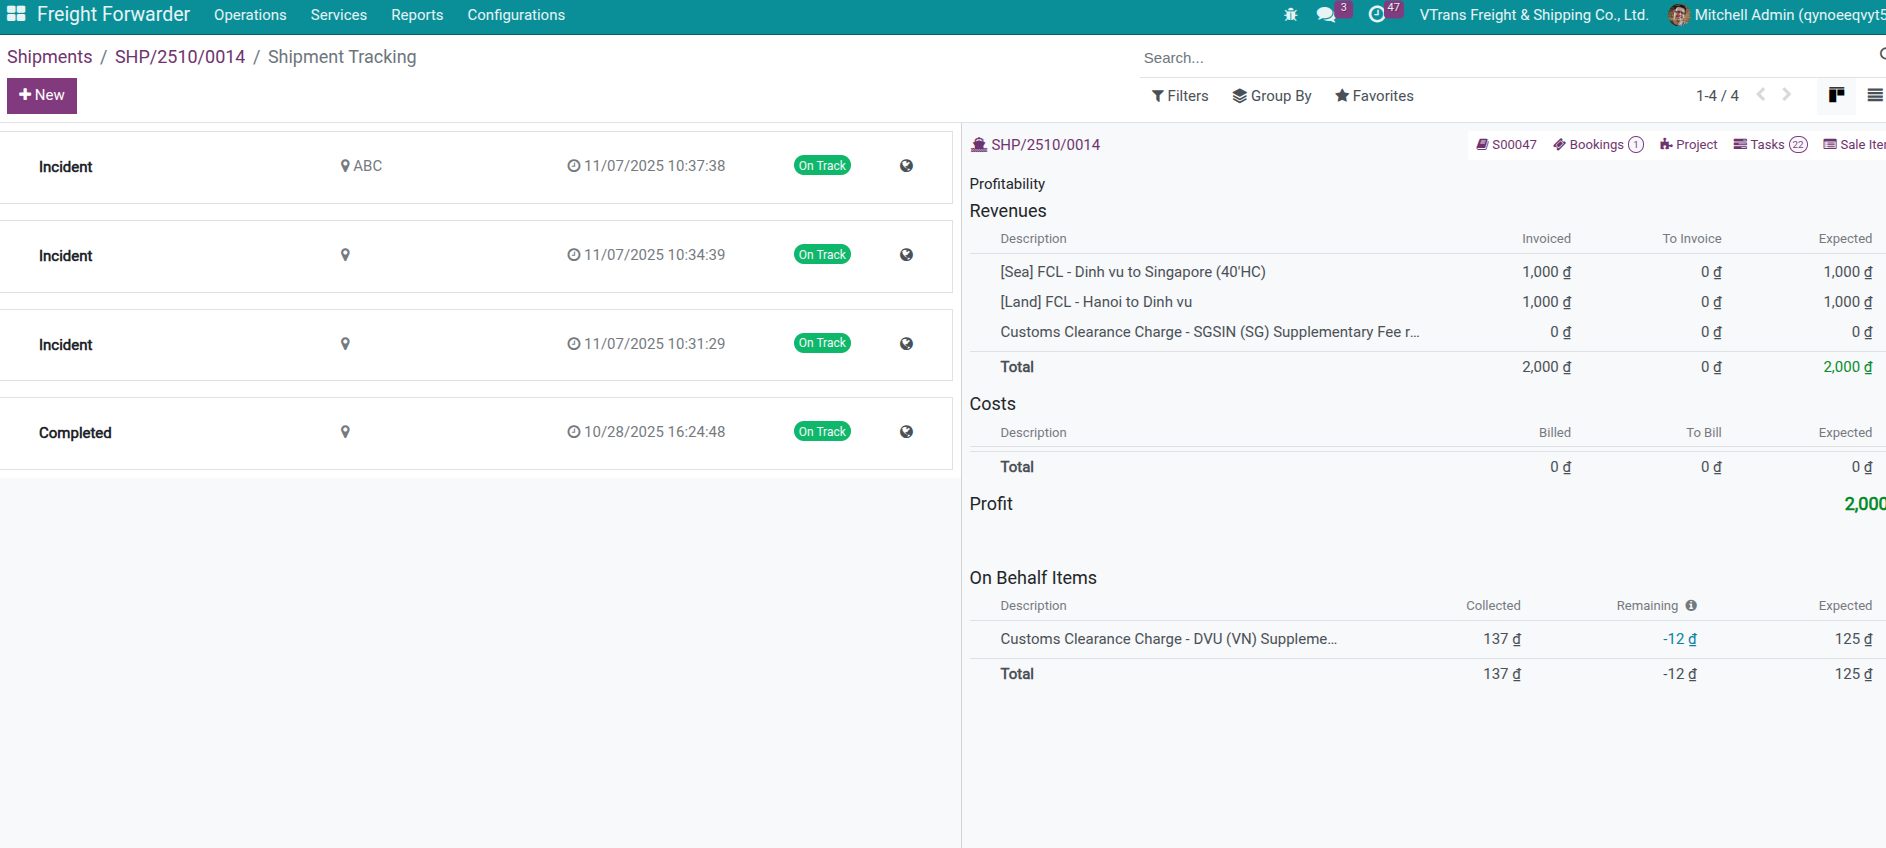Image resolution: width=1886 pixels, height=848 pixels.
Task: Open the chat conversations icon
Action: pyautogui.click(x=1326, y=15)
